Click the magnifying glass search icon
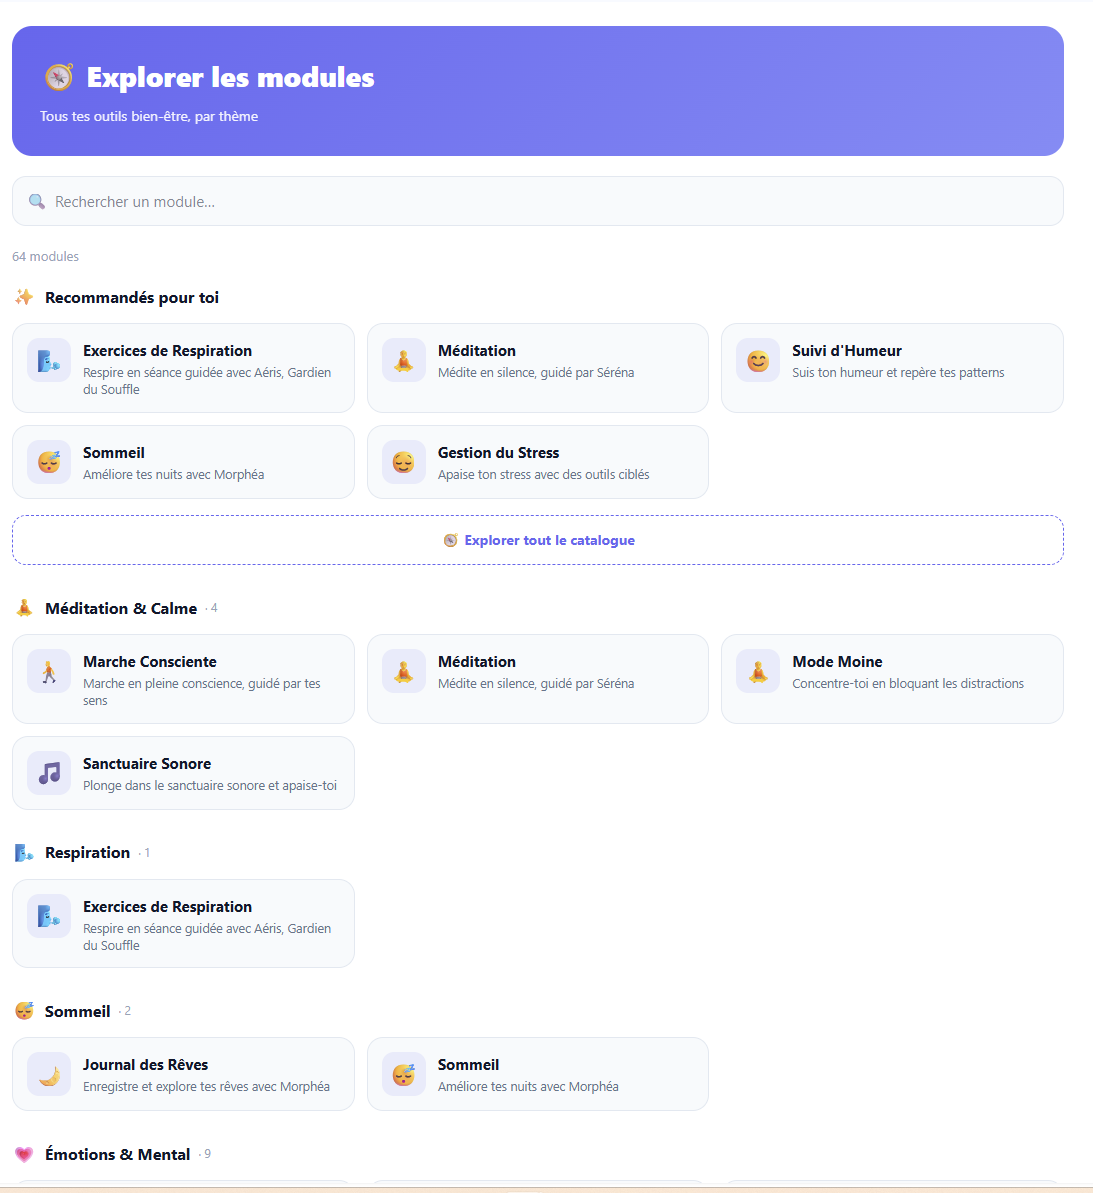Screen dimensions: 1093x1193 (37, 202)
